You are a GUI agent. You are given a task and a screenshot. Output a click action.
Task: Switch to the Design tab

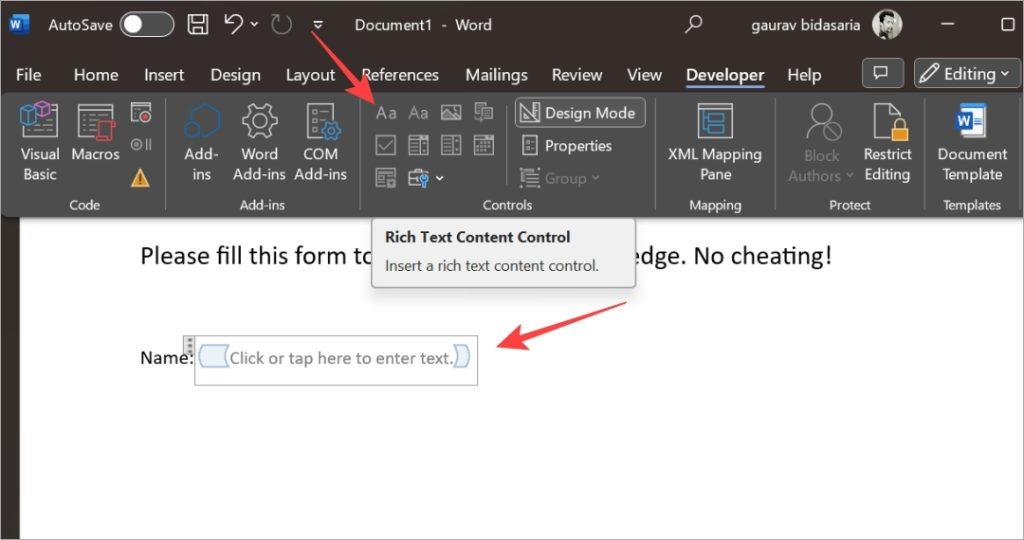[x=235, y=75]
